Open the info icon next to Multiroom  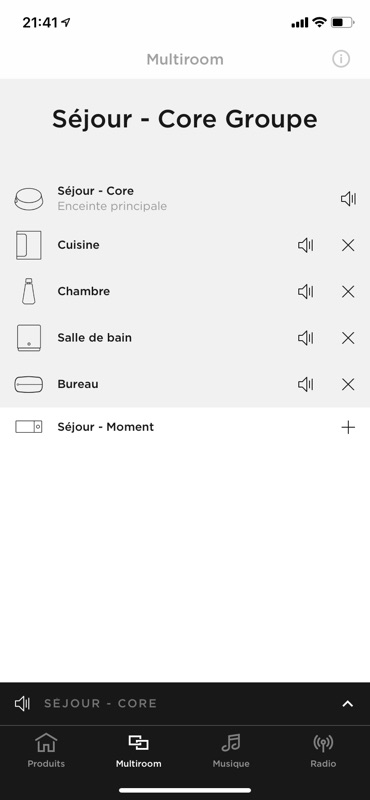click(341, 59)
